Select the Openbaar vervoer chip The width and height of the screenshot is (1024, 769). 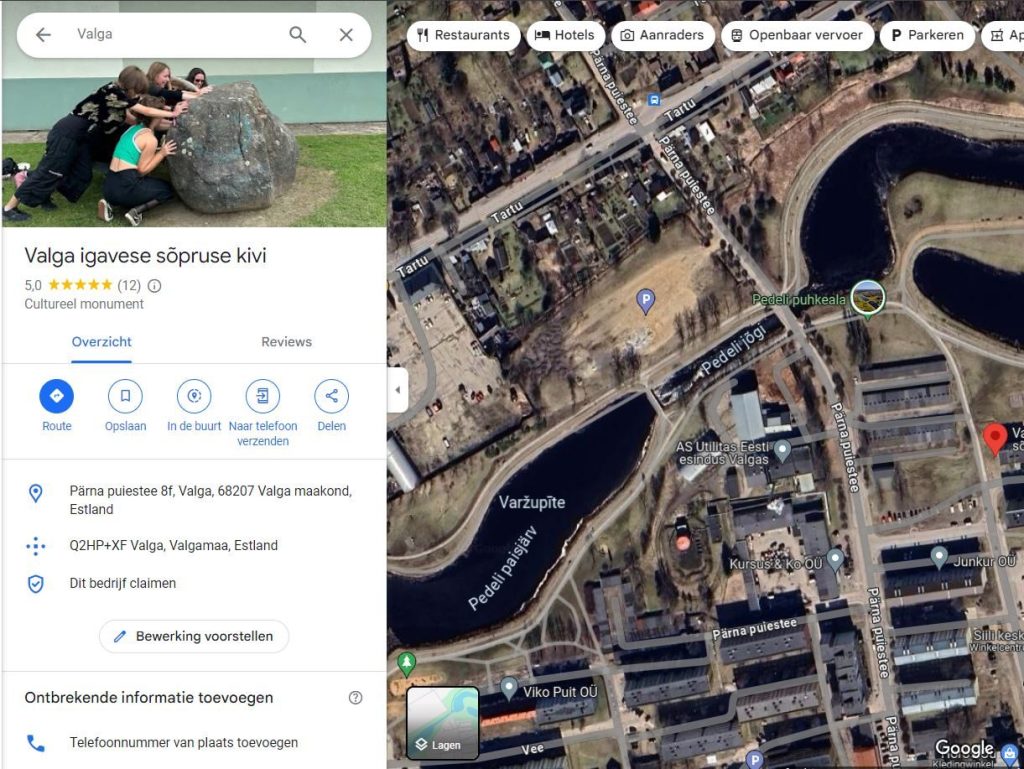(x=796, y=35)
